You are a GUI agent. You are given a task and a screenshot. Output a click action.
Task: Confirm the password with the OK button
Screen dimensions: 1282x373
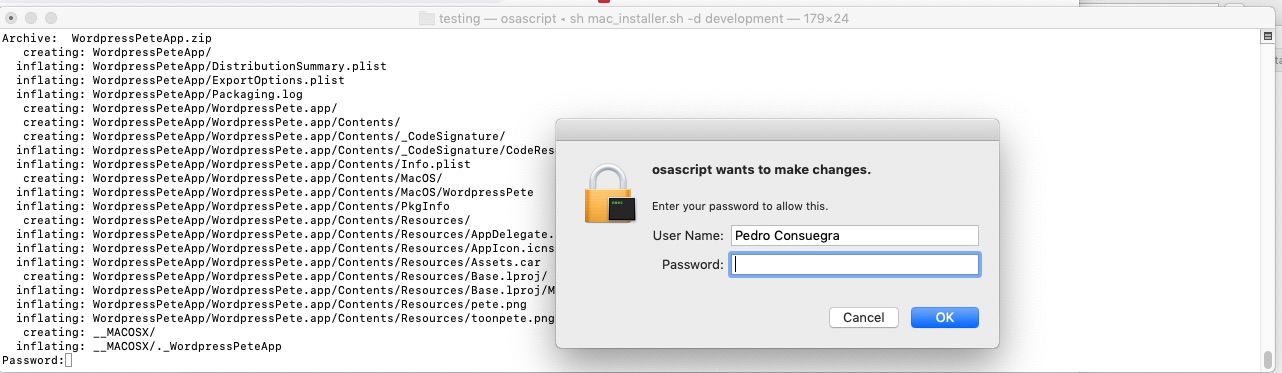944,317
